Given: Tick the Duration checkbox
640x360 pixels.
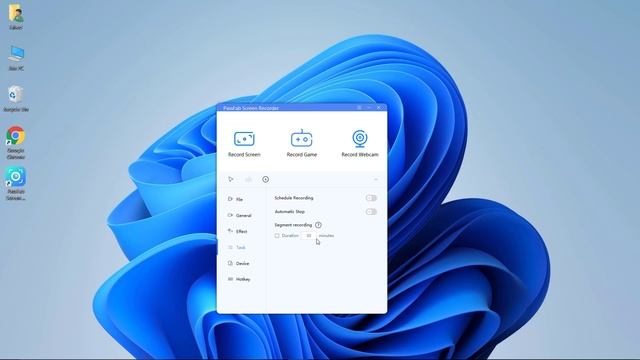Looking at the screenshot, I should (277, 236).
